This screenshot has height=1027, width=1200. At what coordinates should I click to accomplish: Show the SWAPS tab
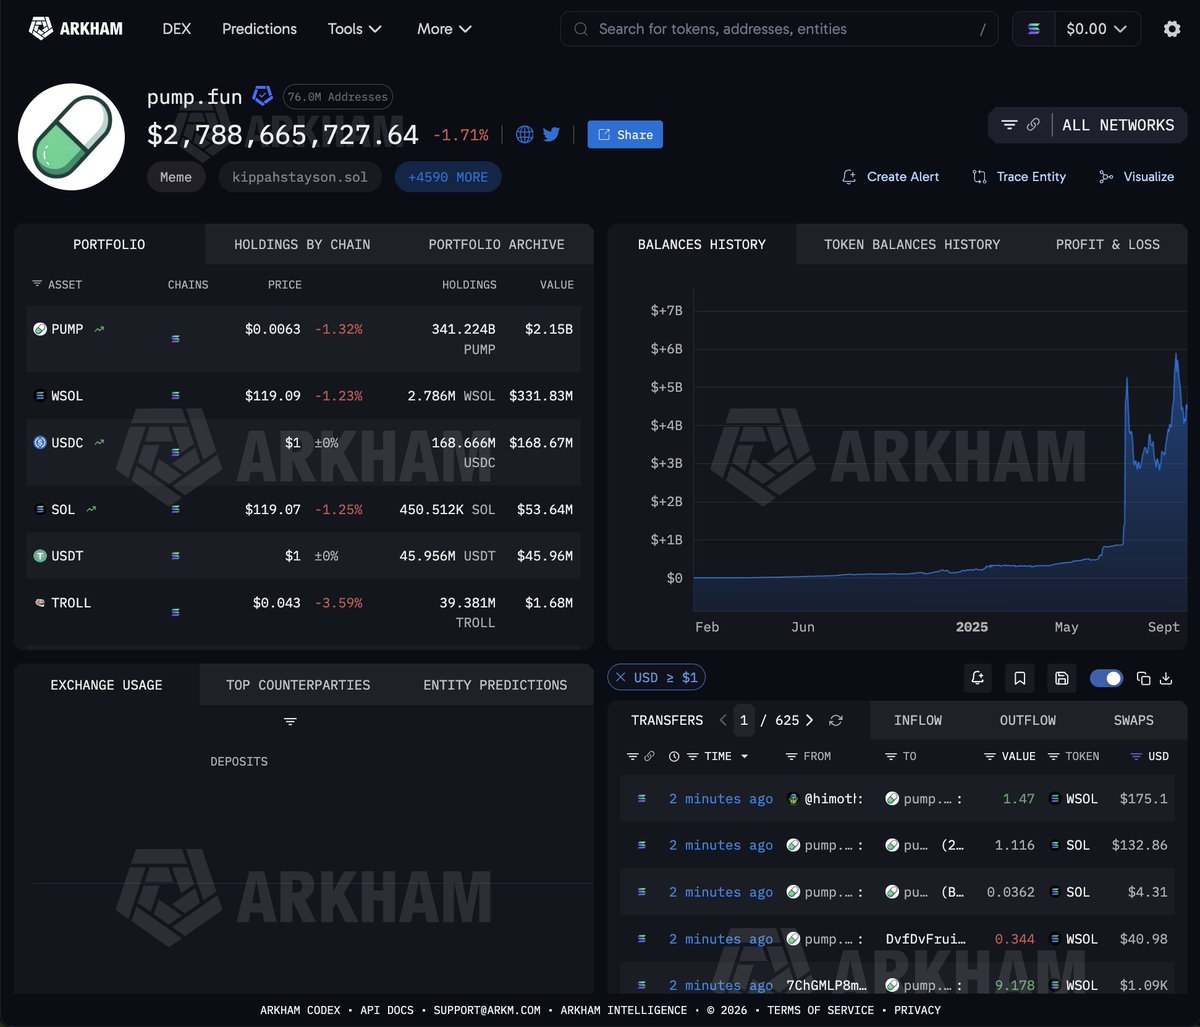click(1134, 720)
